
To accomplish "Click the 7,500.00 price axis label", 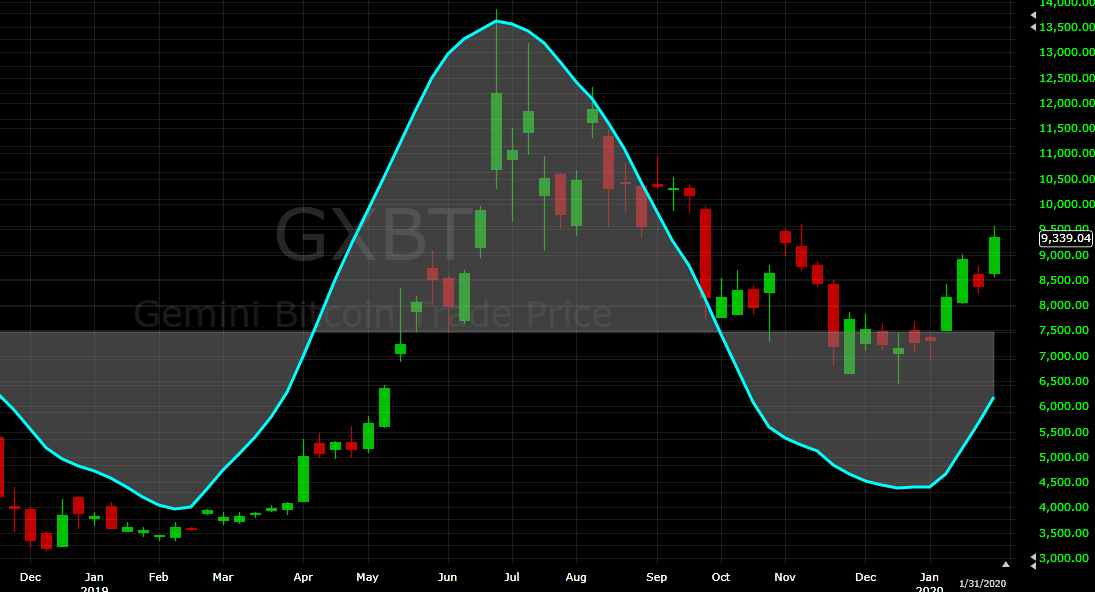I will 1064,331.
